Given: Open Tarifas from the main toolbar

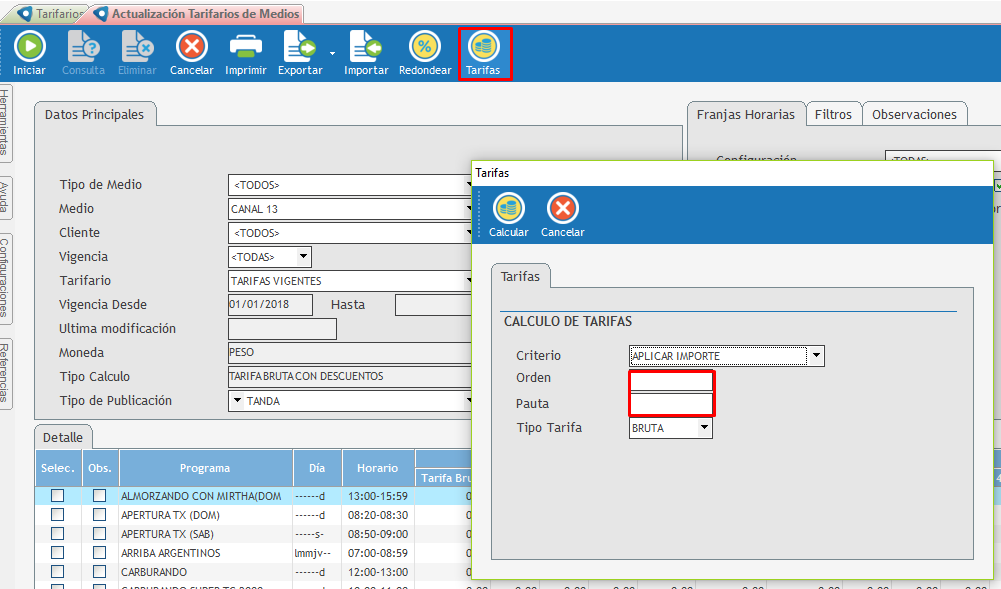Looking at the screenshot, I should [x=485, y=48].
